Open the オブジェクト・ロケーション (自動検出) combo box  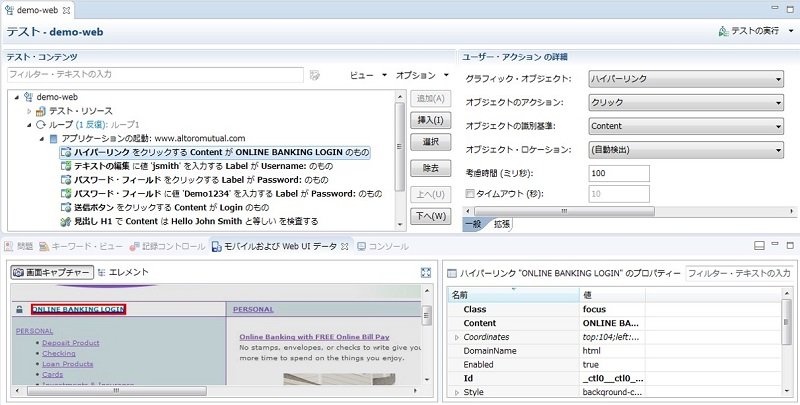pyautogui.click(x=686, y=150)
